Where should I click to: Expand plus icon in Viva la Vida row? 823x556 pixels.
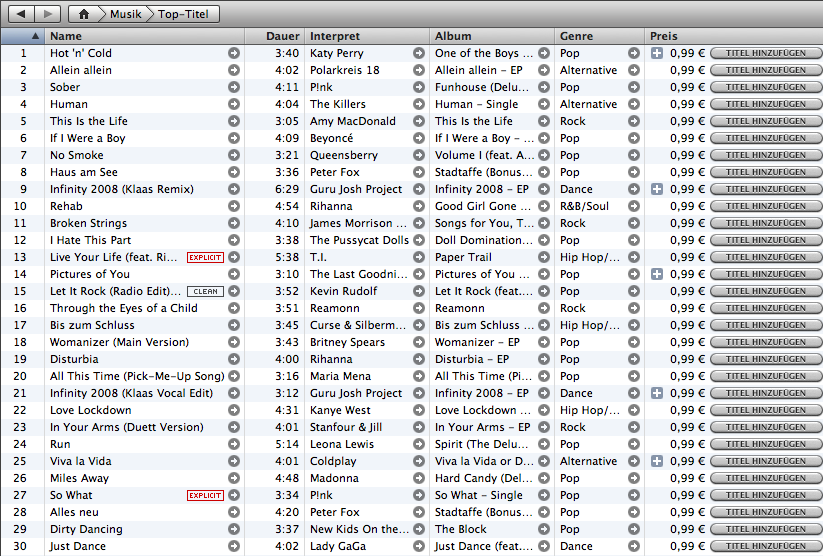[657, 461]
